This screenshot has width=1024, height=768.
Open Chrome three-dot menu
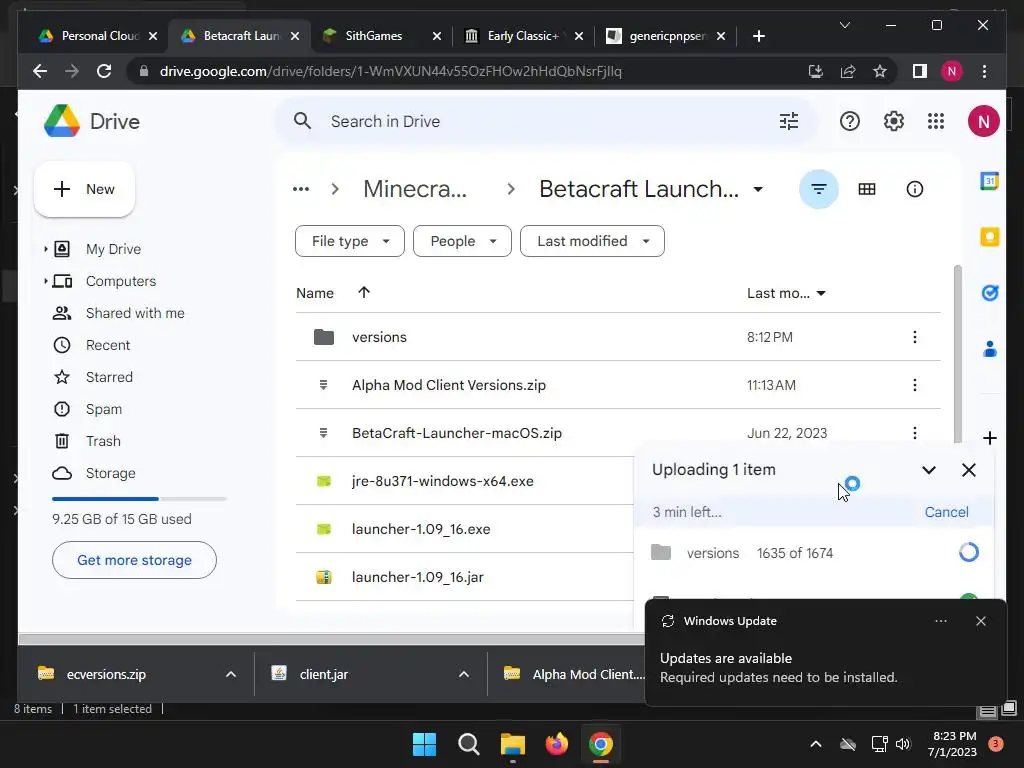(984, 71)
